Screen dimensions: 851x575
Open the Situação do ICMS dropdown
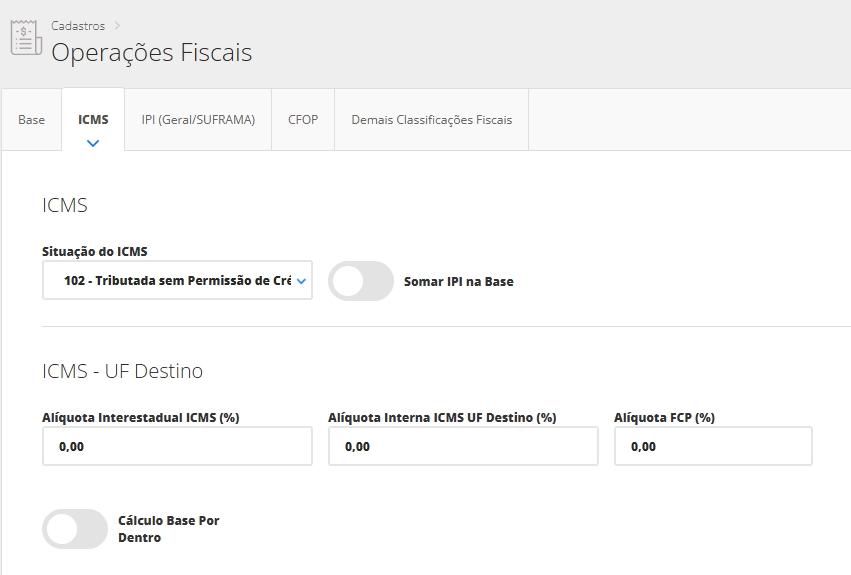point(177,281)
